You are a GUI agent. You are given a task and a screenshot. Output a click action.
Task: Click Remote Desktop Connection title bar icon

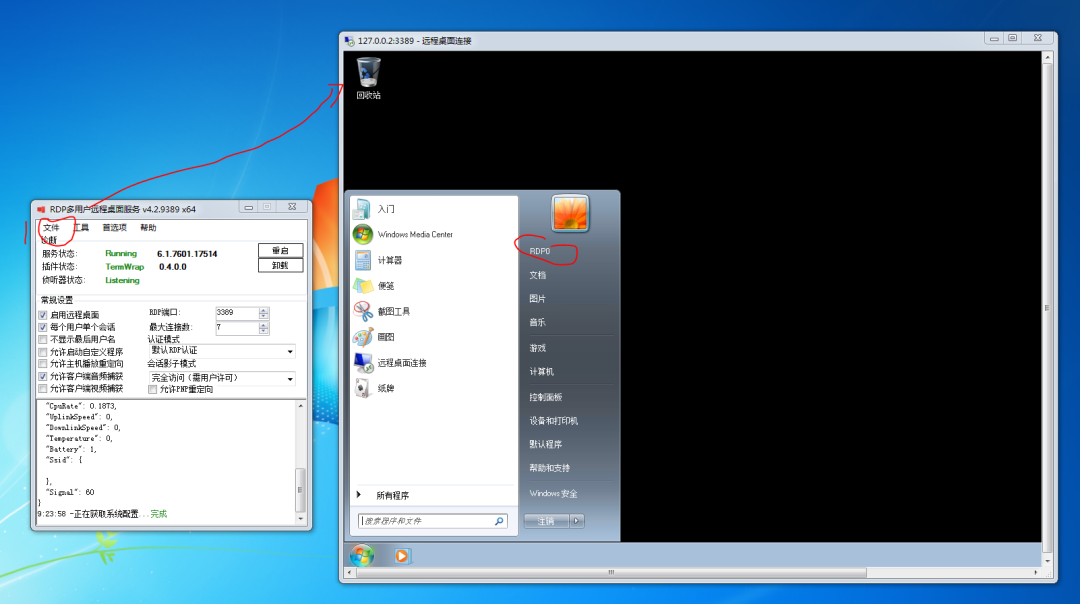[349, 41]
